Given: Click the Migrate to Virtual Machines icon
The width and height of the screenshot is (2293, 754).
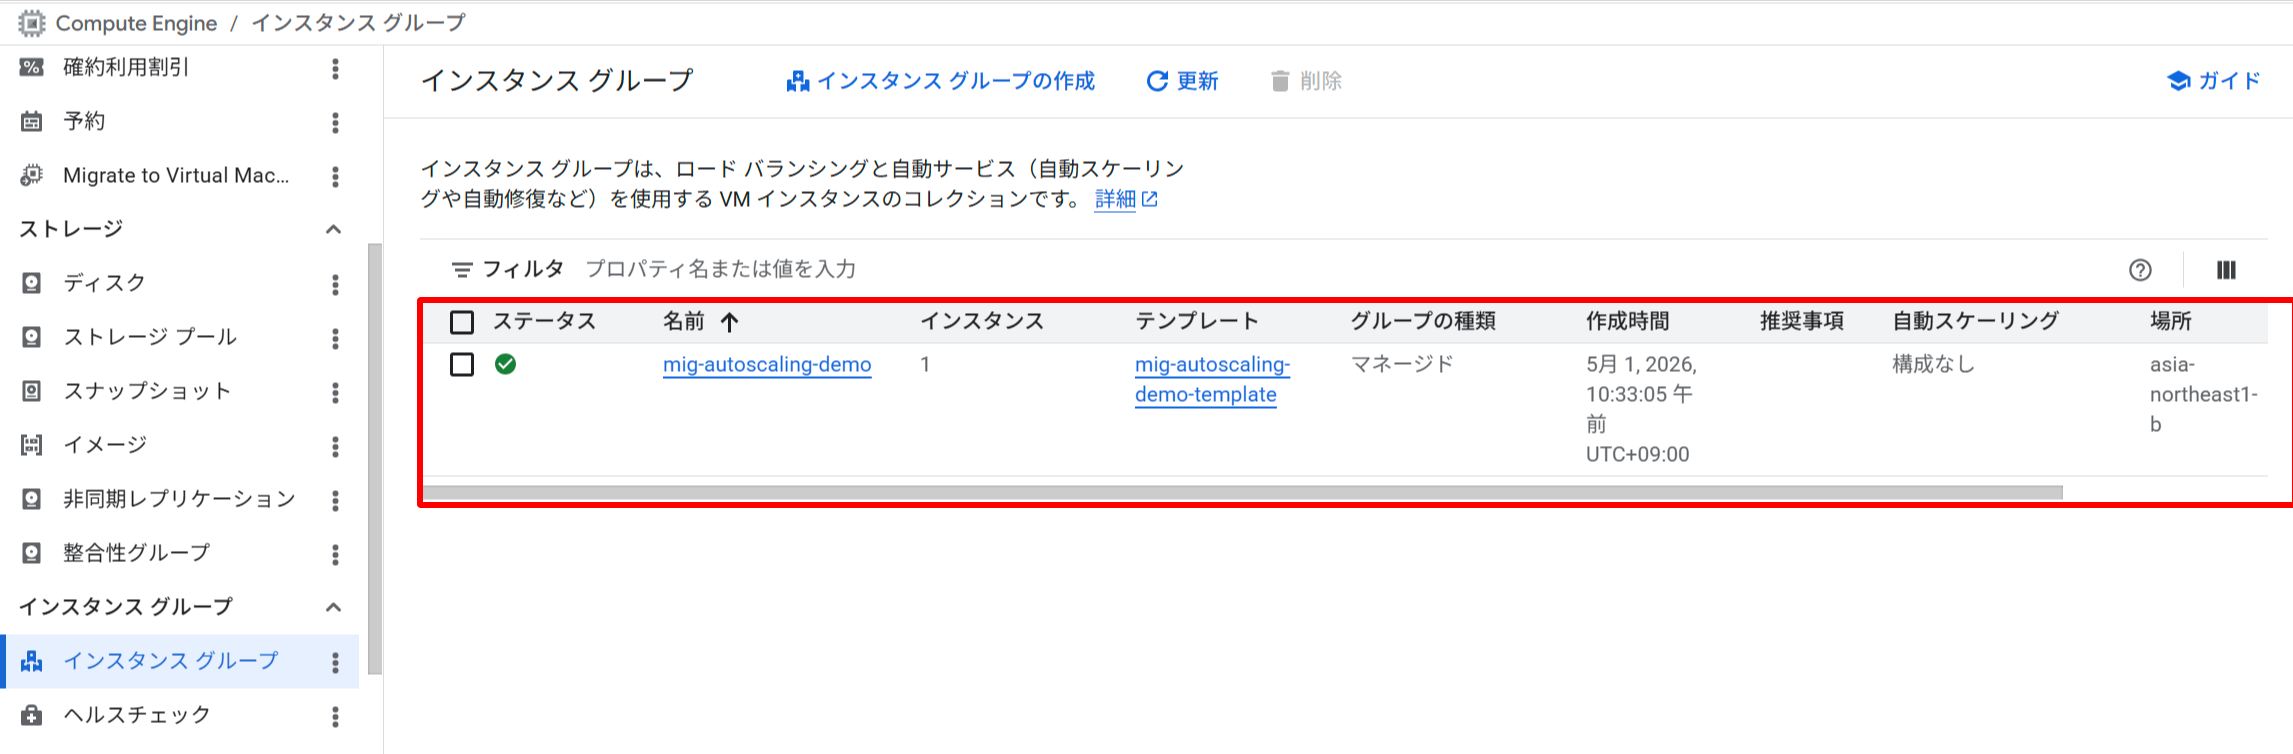Looking at the screenshot, I should point(32,175).
